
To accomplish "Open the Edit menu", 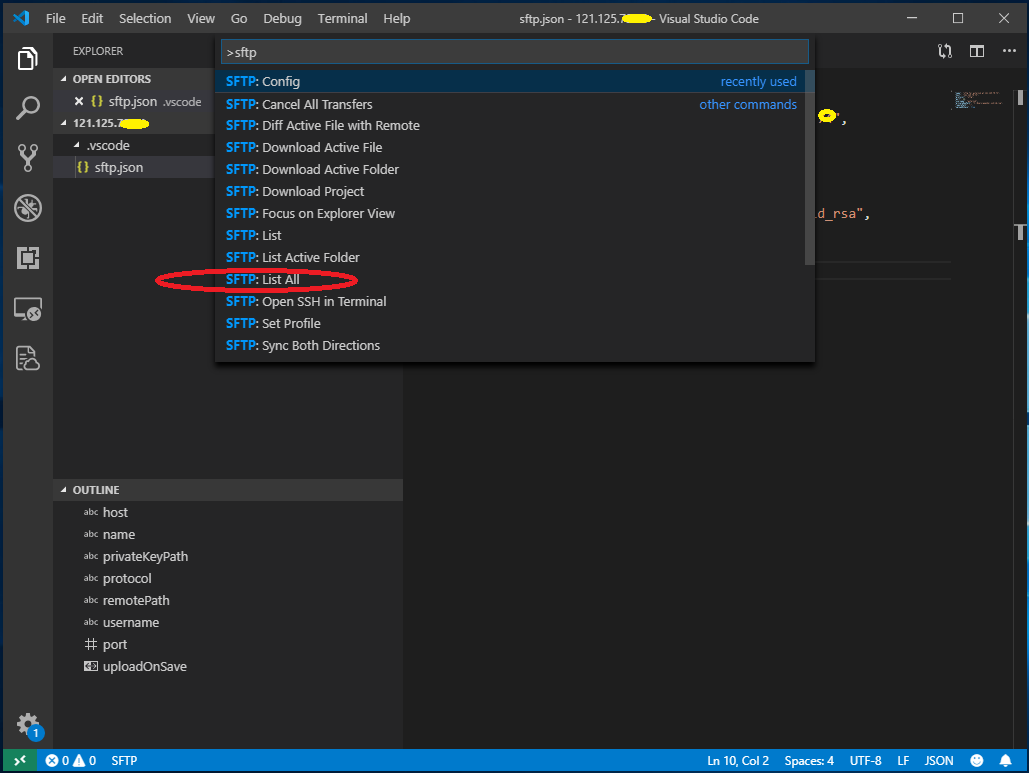I will tap(92, 18).
